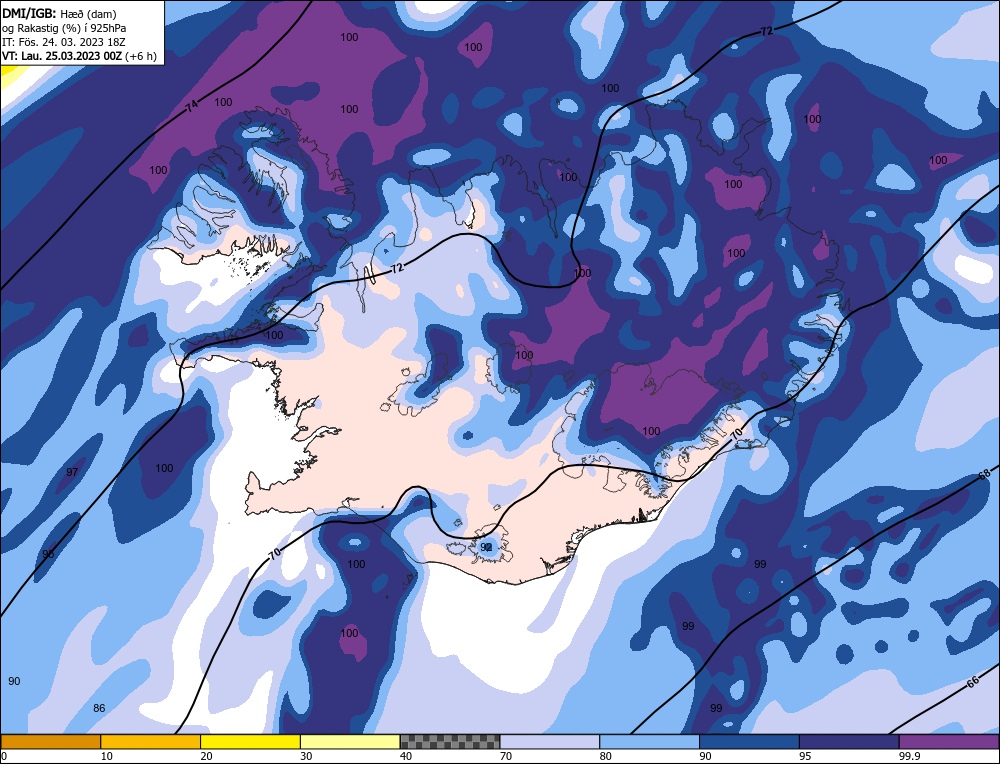Click the pale yellow 30–40 legend swatch

[350, 741]
